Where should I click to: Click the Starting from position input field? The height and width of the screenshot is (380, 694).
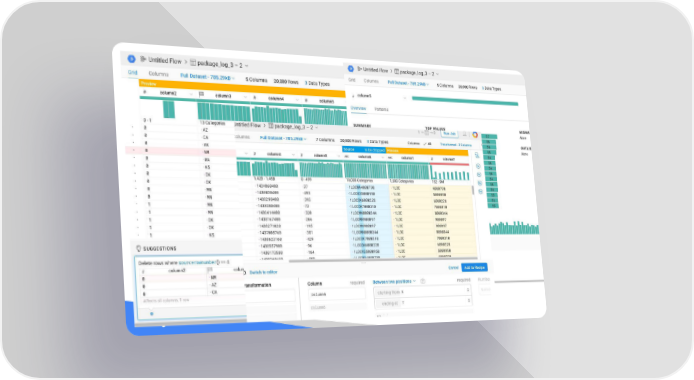423,292
